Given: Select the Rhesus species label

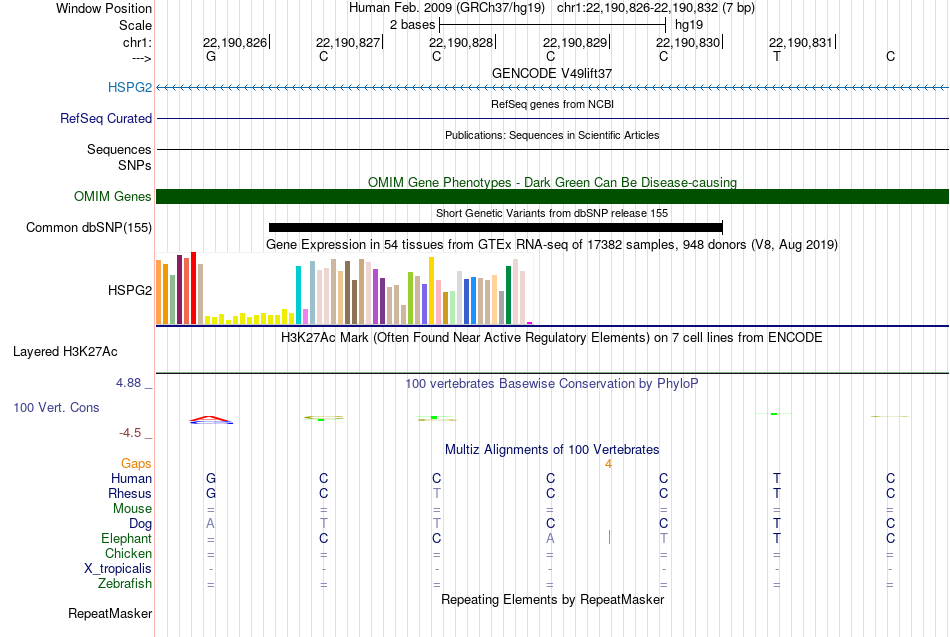Looking at the screenshot, I should coord(130,493).
